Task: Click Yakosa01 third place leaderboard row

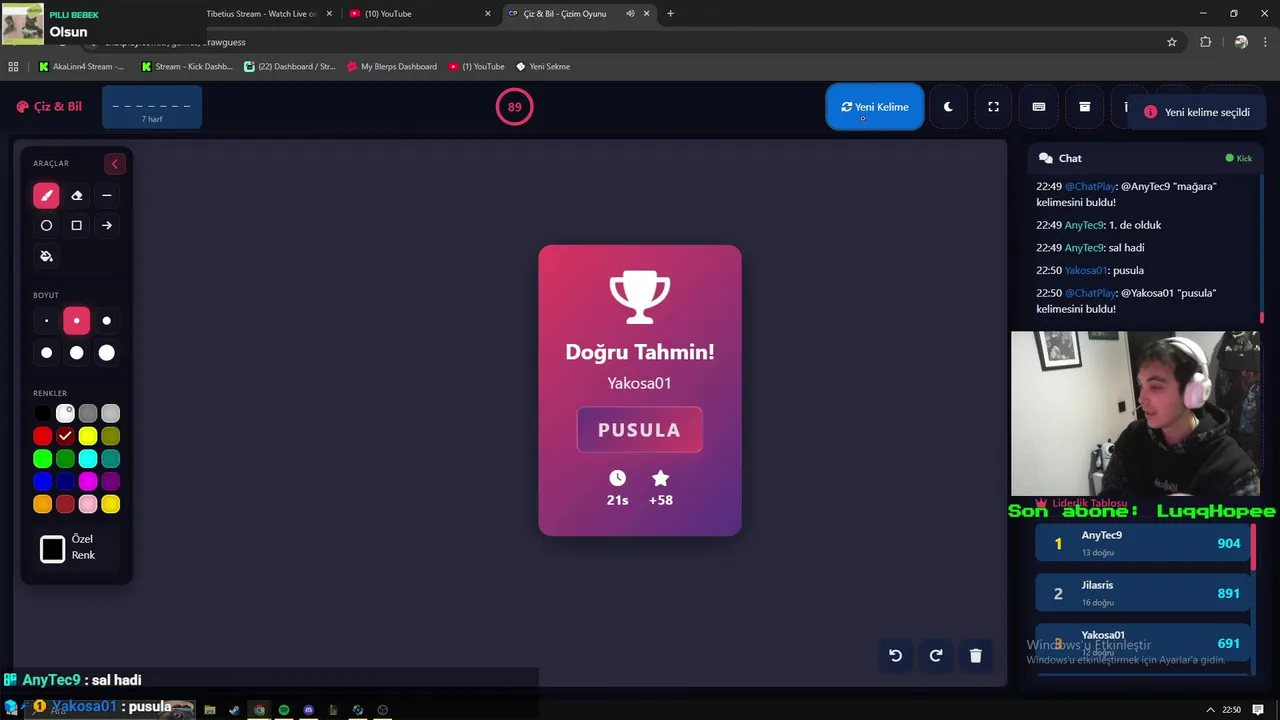Action: (1143, 644)
